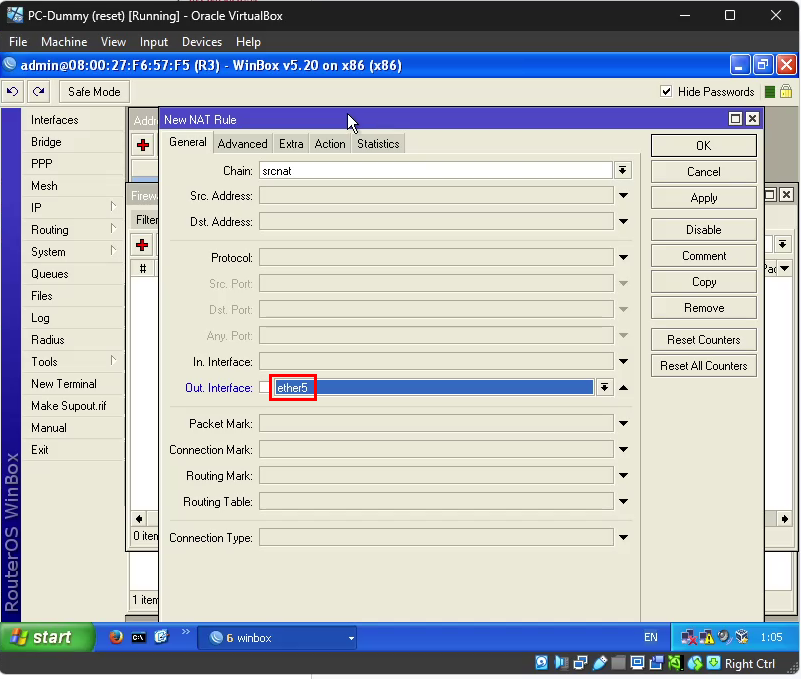Click VirtualBox USB status icon
801x679 pixels.
600,663
